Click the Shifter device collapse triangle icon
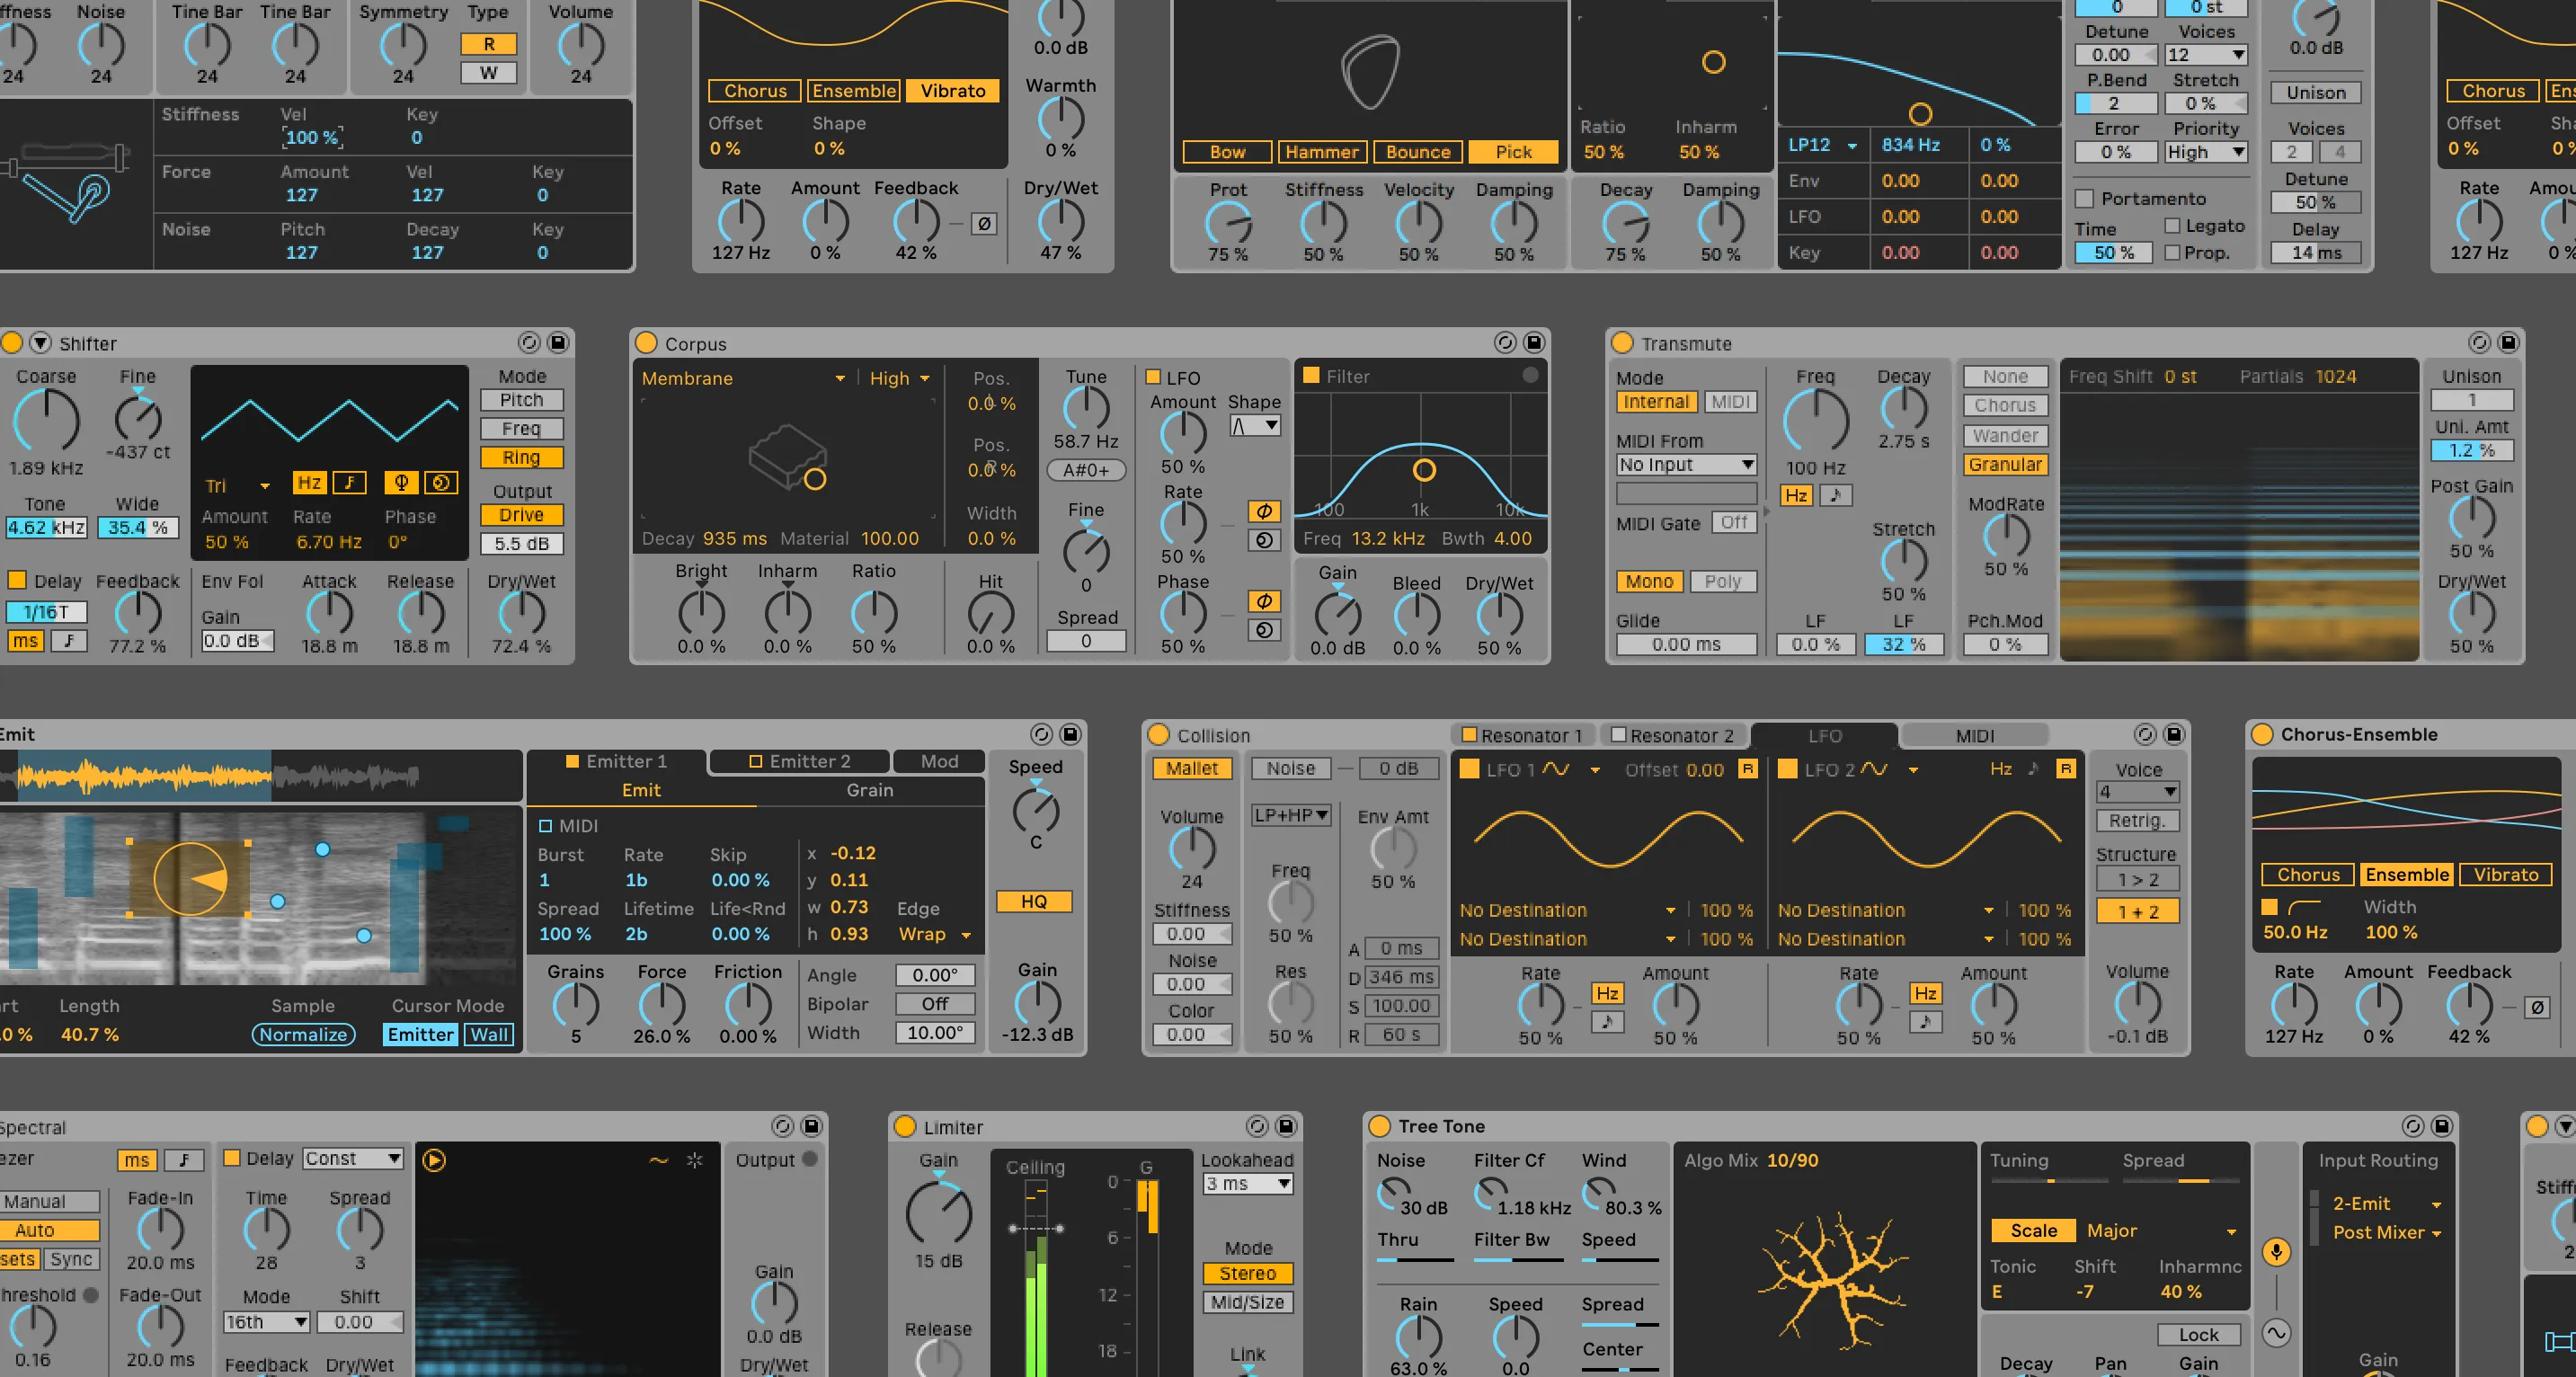Image resolution: width=2576 pixels, height=1377 pixels. [40, 343]
